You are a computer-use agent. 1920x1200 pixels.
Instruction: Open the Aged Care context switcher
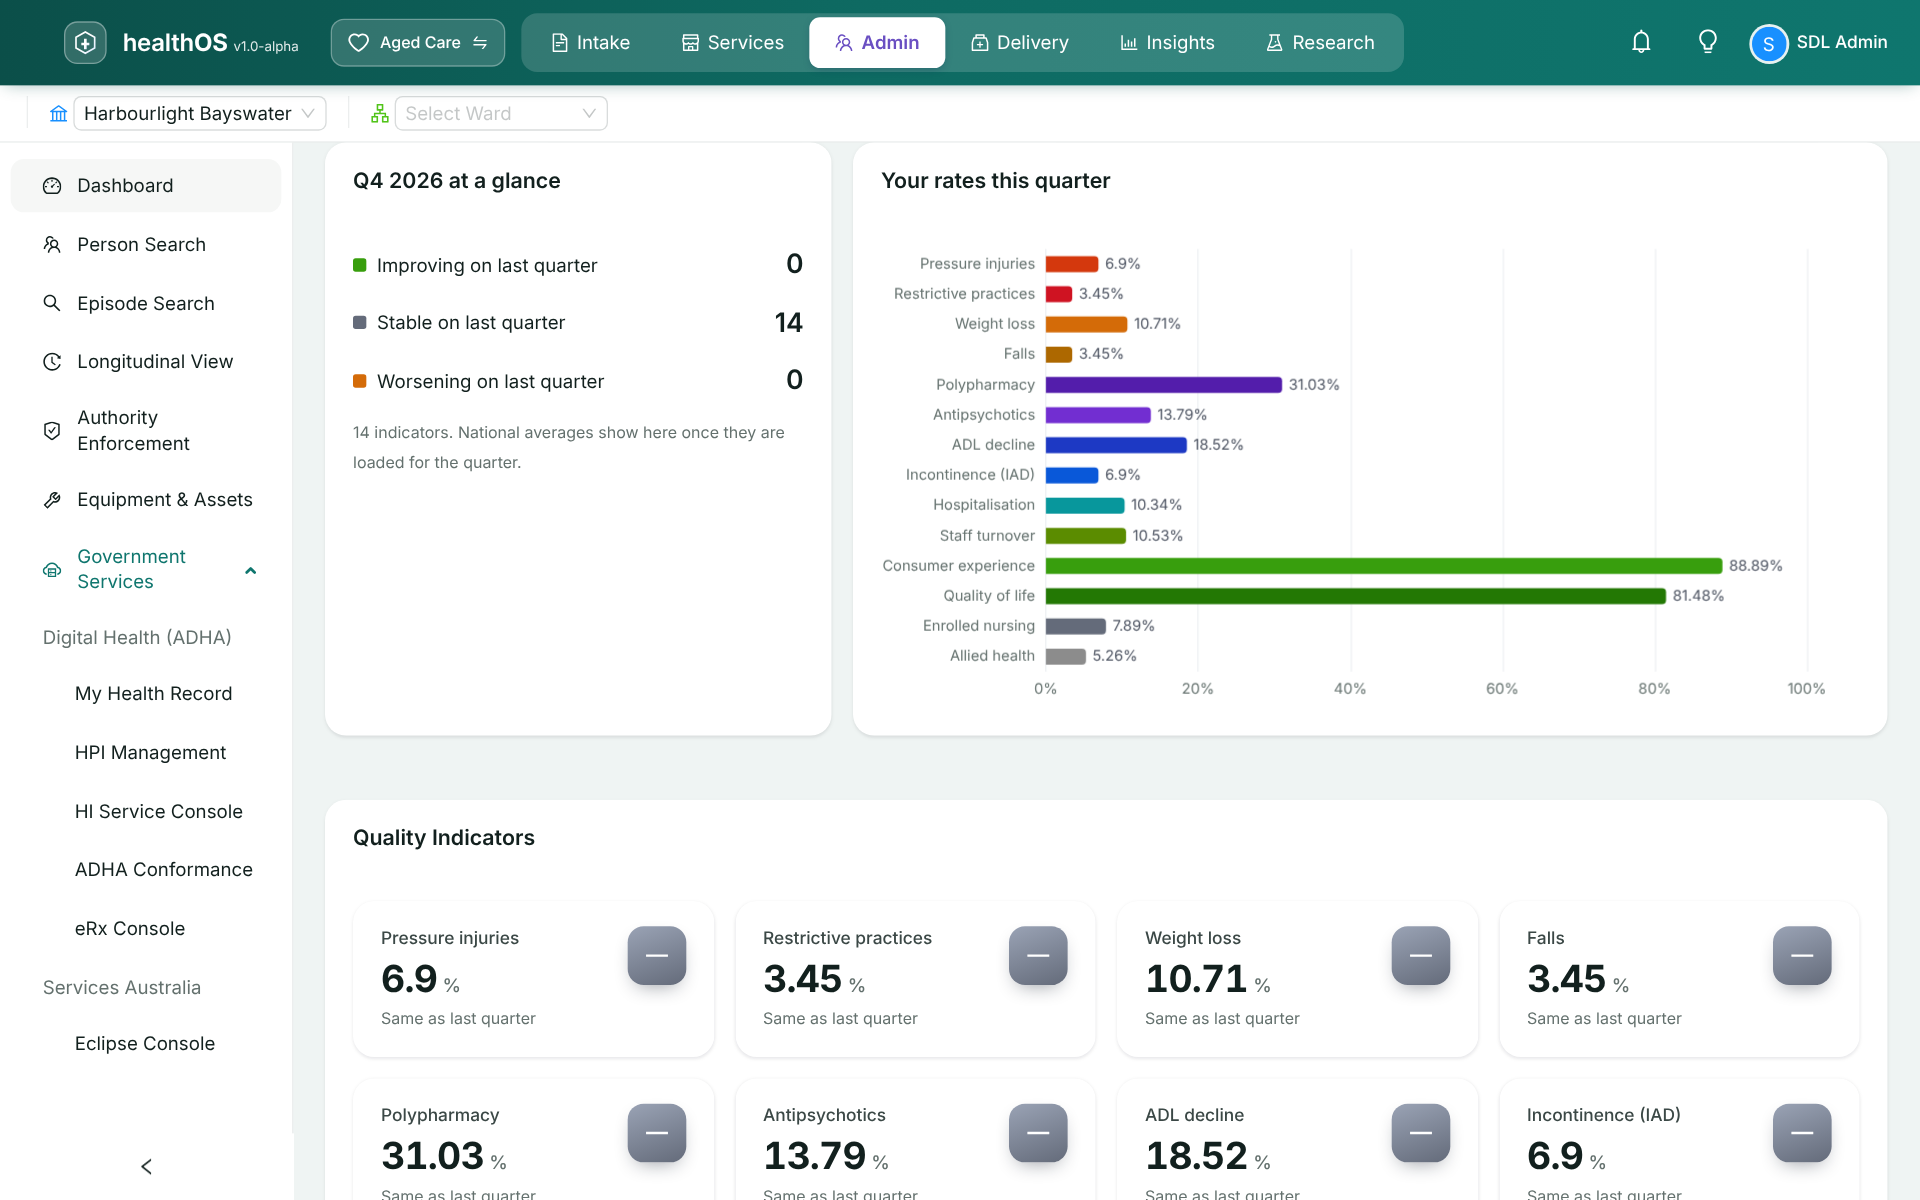coord(418,43)
